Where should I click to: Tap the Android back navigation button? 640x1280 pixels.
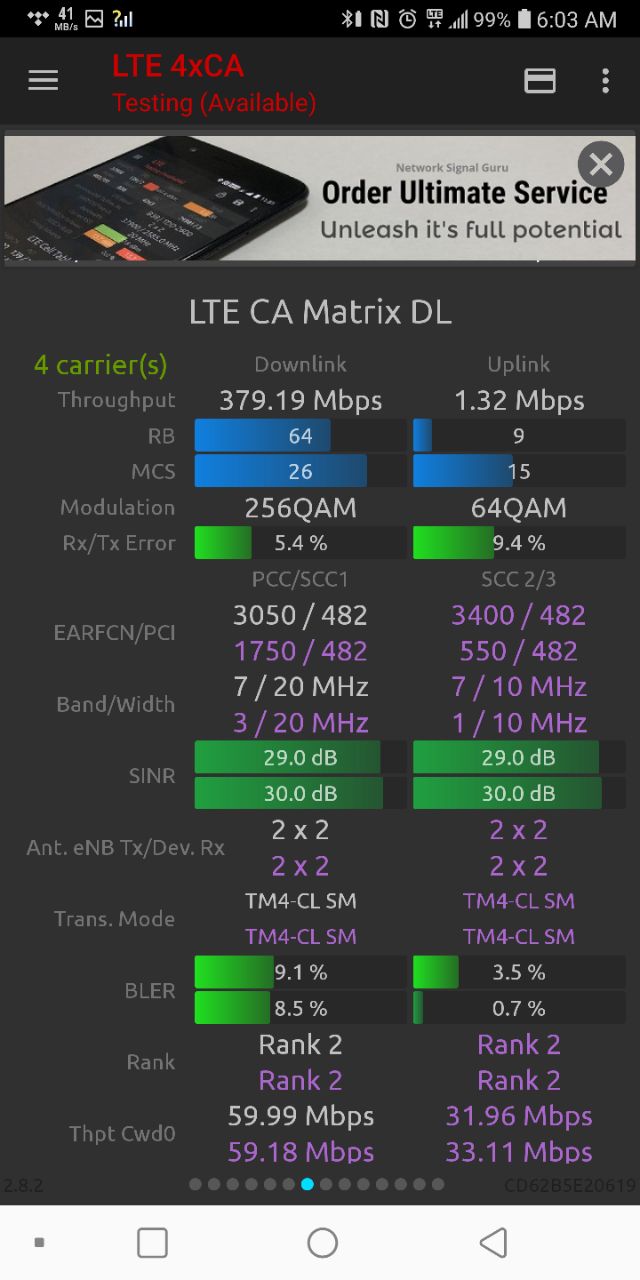(x=493, y=1242)
